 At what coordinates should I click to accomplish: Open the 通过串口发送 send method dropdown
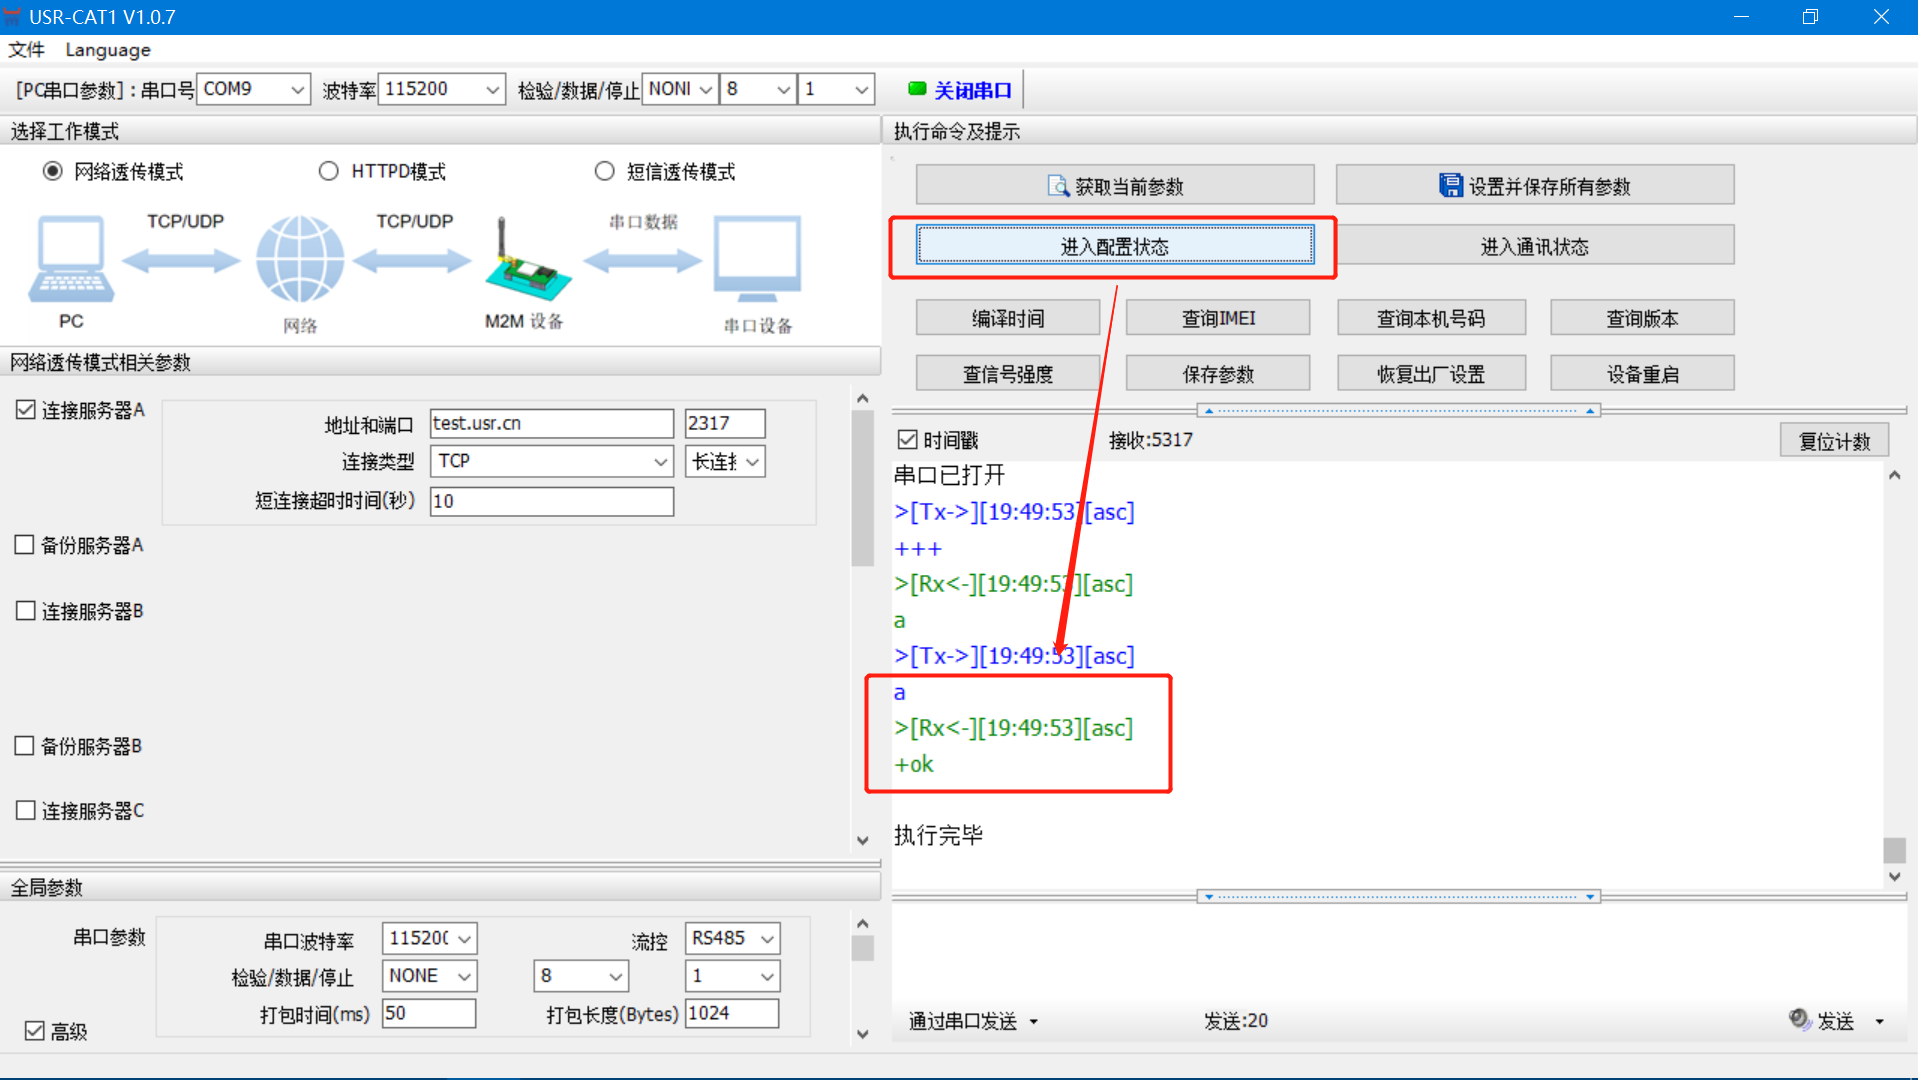point(973,1020)
